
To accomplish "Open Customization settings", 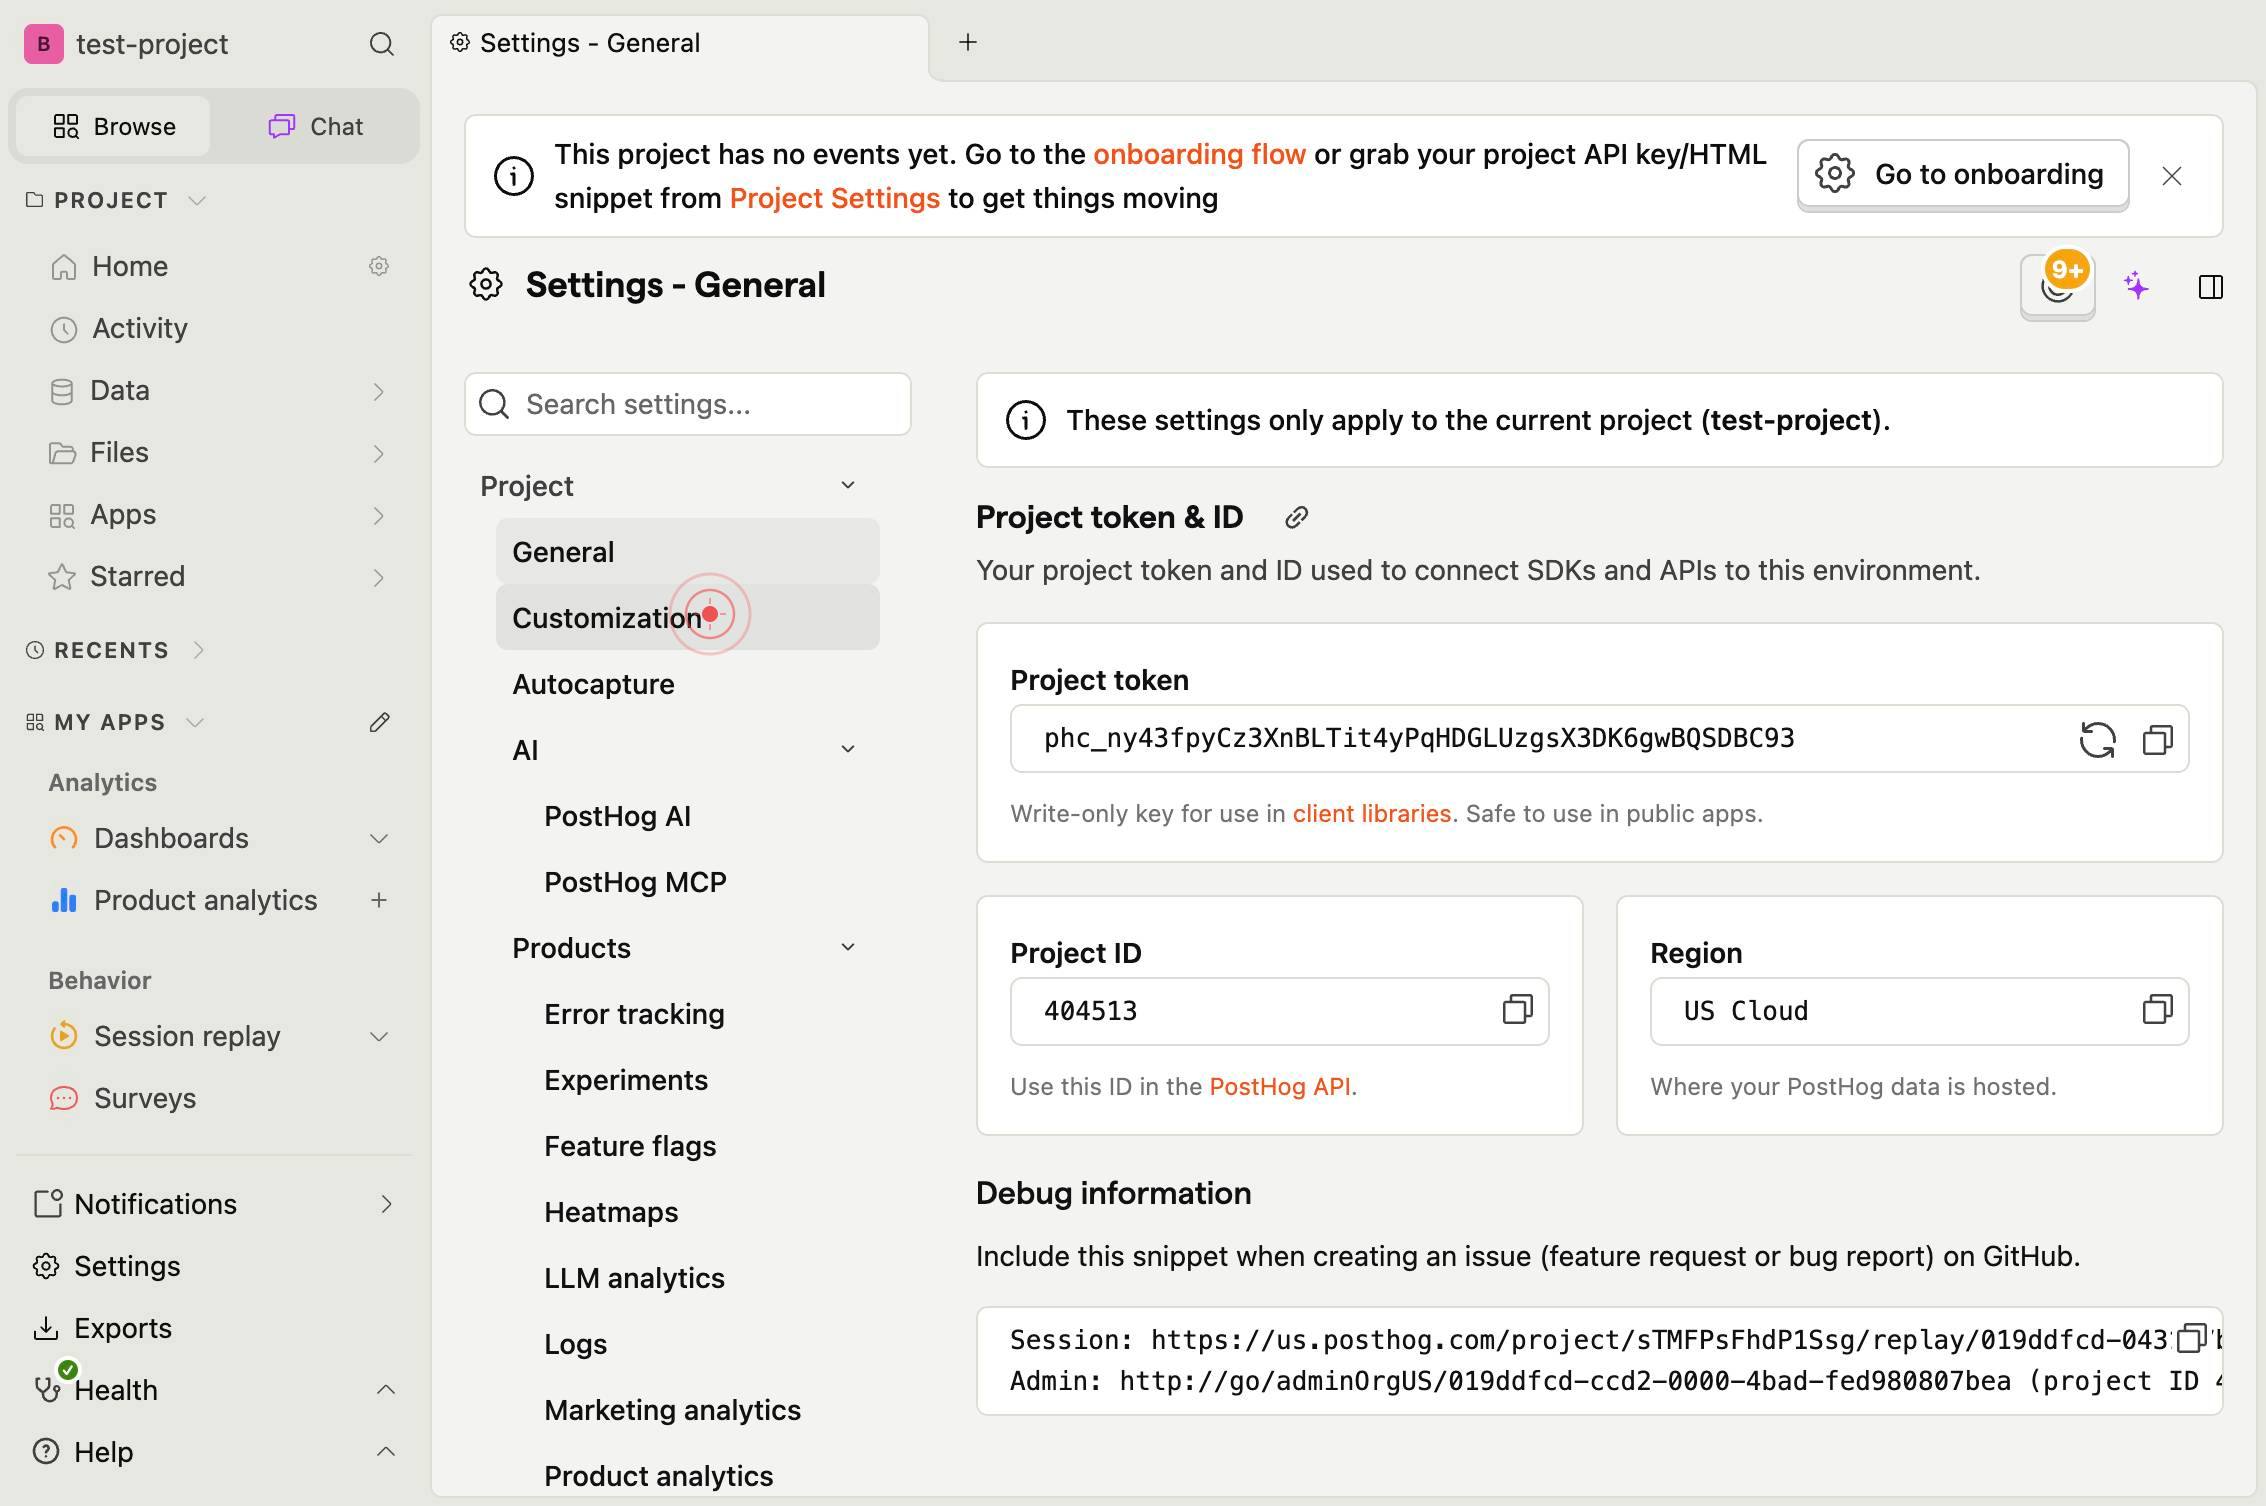I will coord(688,618).
